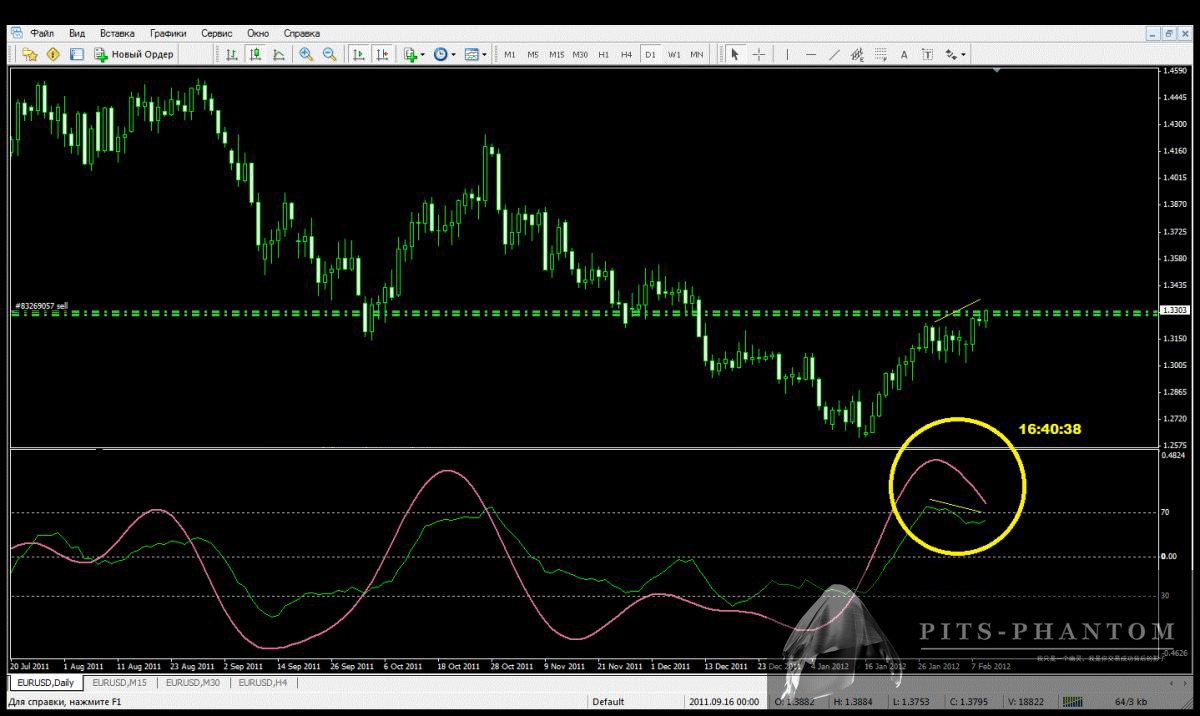Select the crosshair tool
Image resolution: width=1200 pixels, height=716 pixels.
759,54
